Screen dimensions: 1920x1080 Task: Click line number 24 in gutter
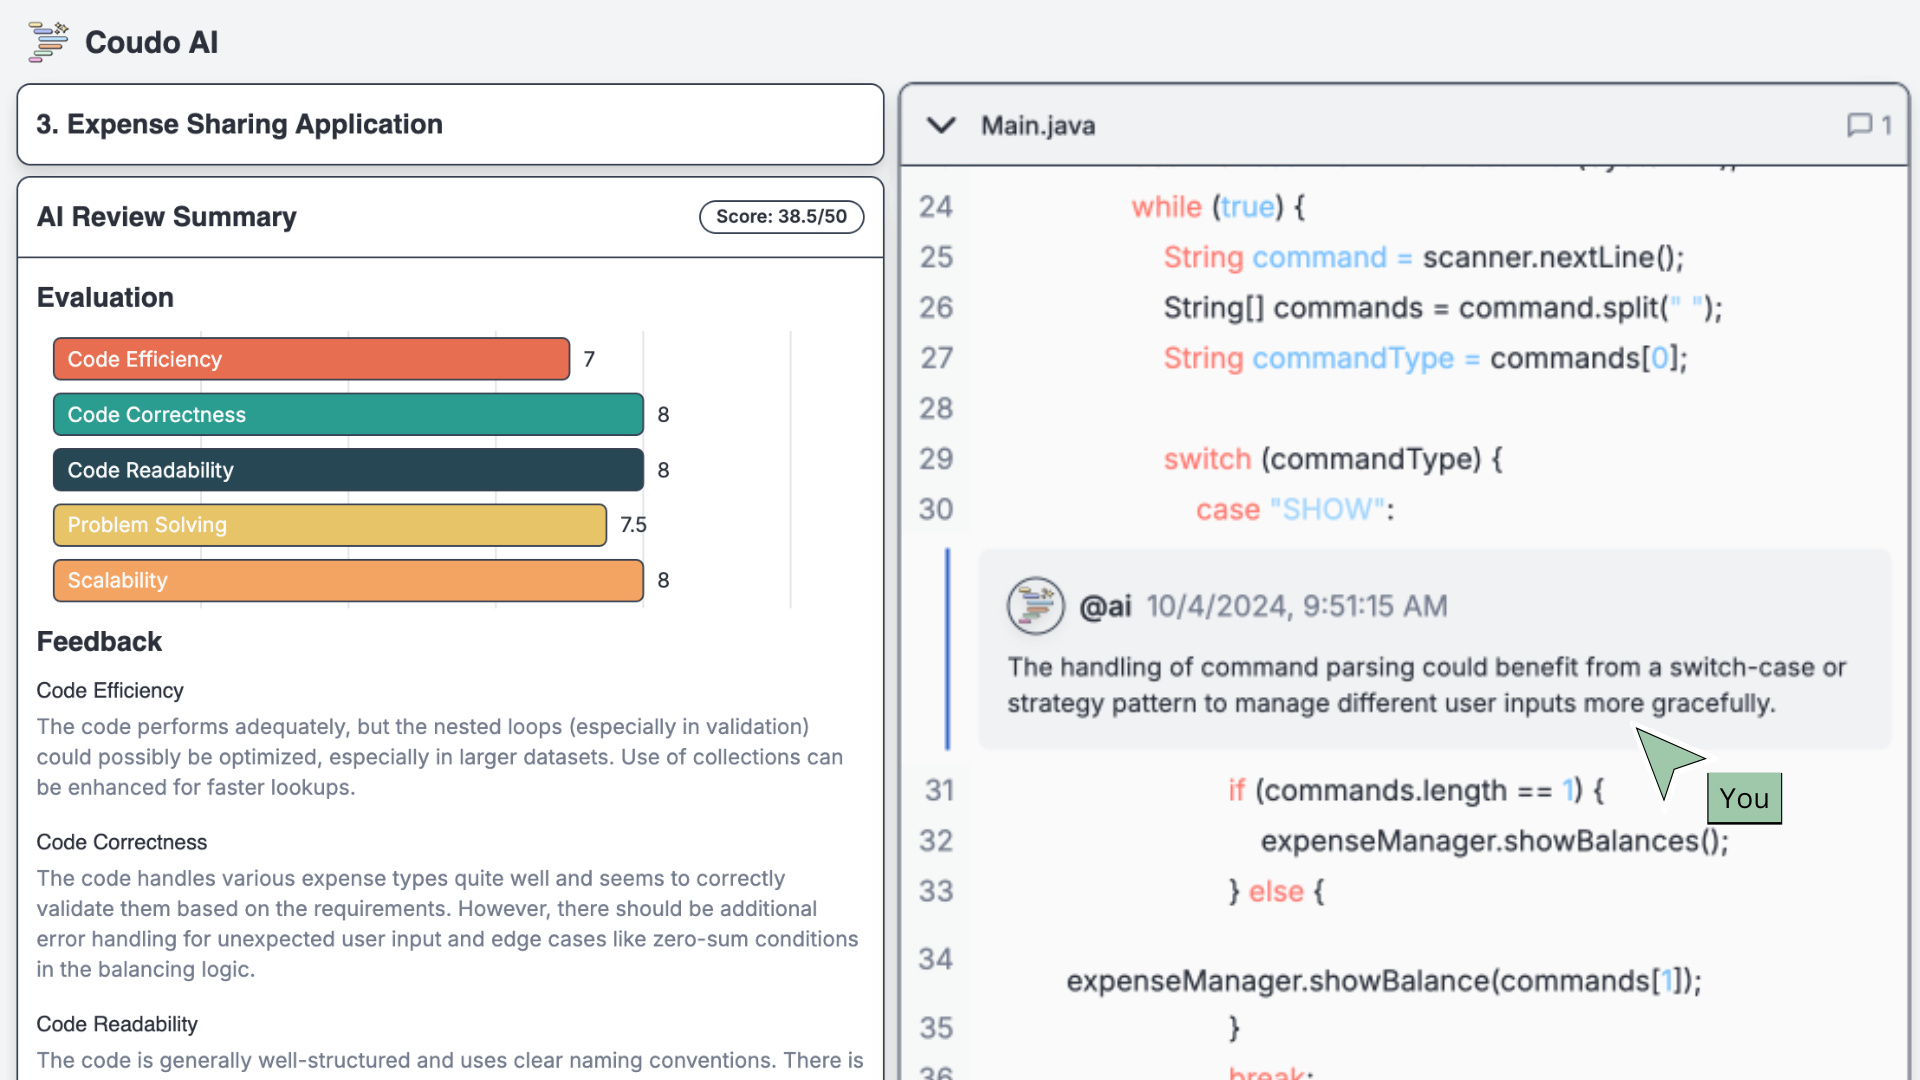click(x=936, y=207)
